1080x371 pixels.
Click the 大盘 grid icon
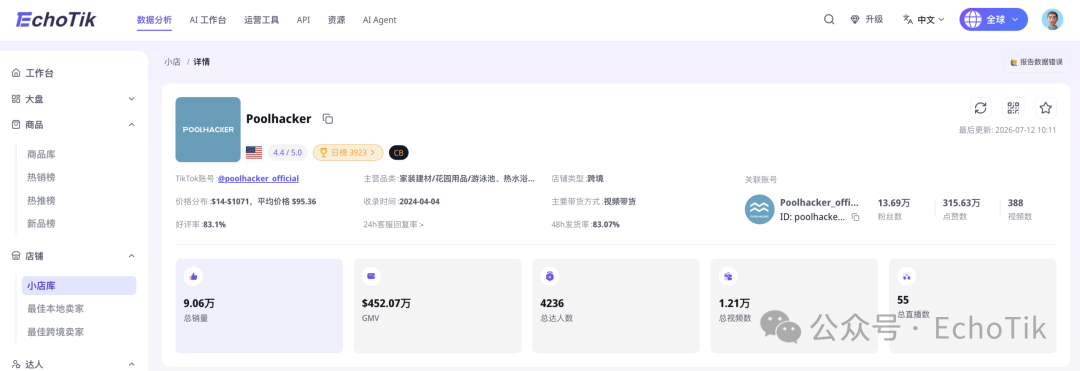[x=16, y=99]
